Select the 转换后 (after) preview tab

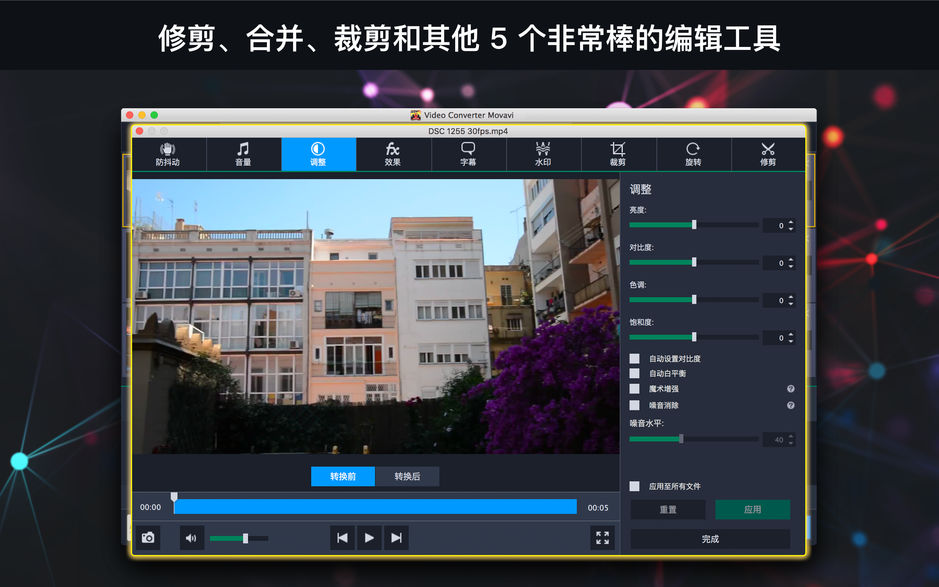point(408,476)
